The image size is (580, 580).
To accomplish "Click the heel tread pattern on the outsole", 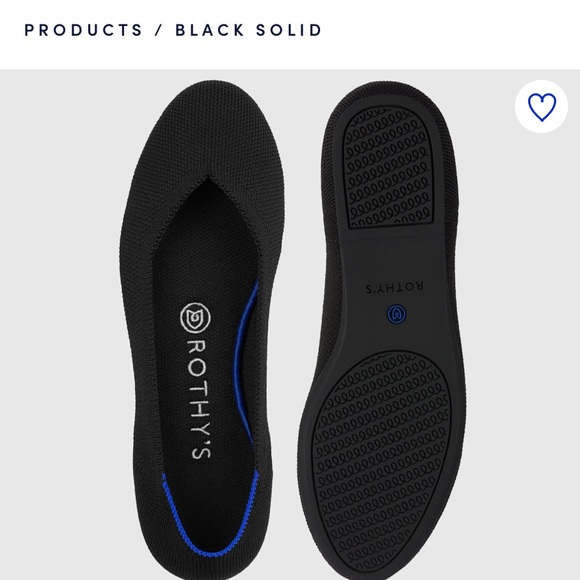I will pos(388,166).
